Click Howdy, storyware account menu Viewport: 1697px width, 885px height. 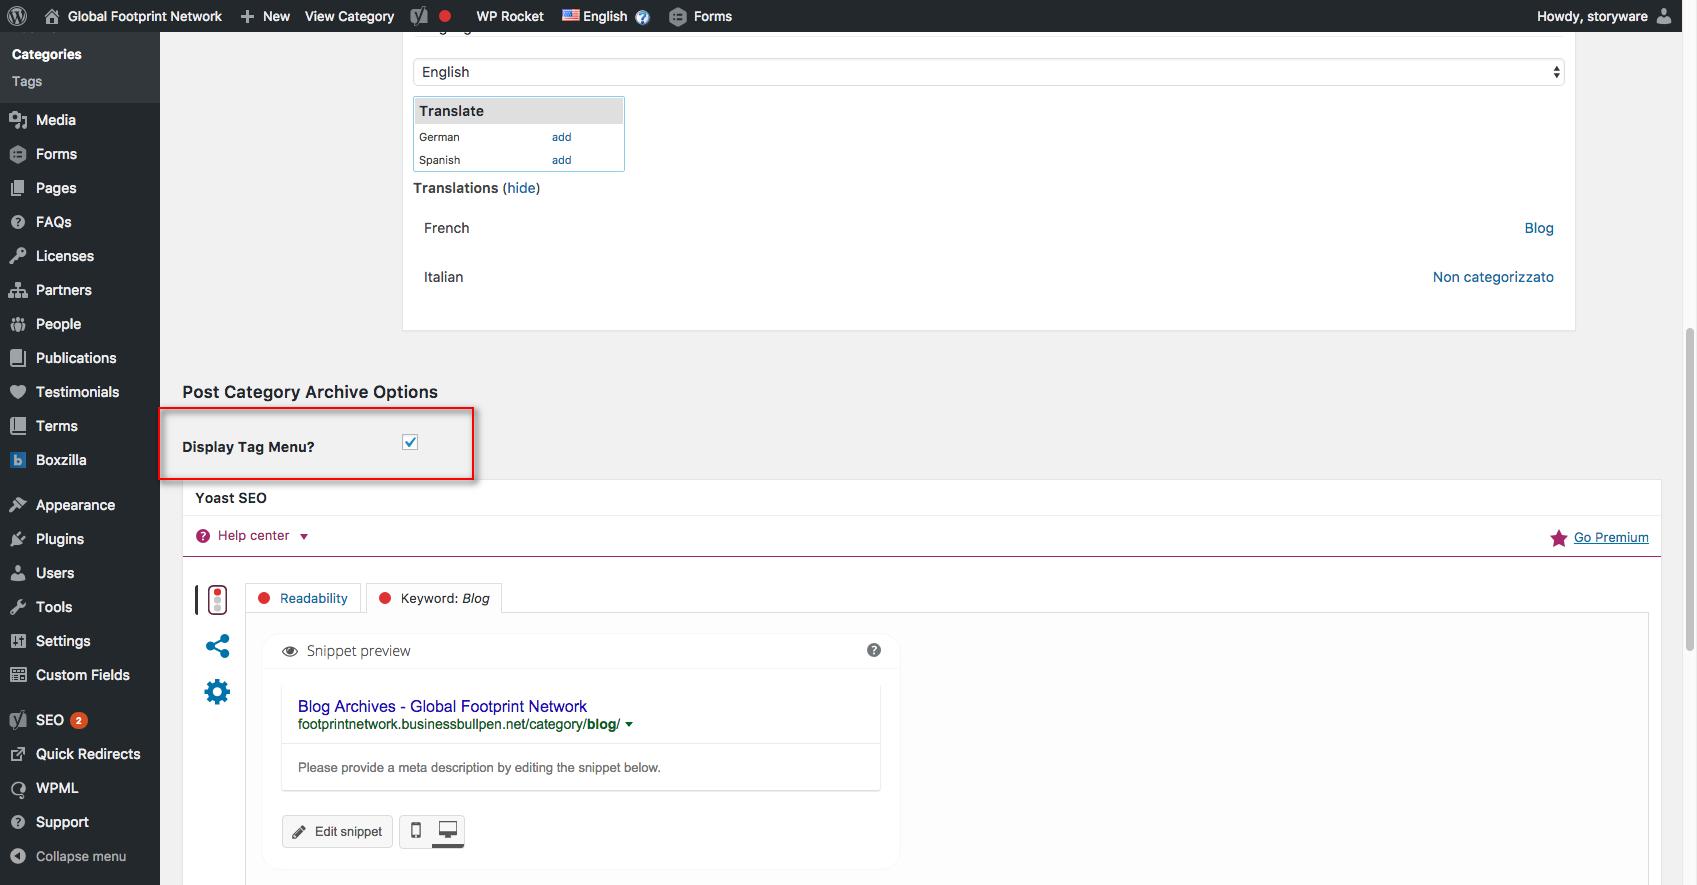click(1604, 16)
